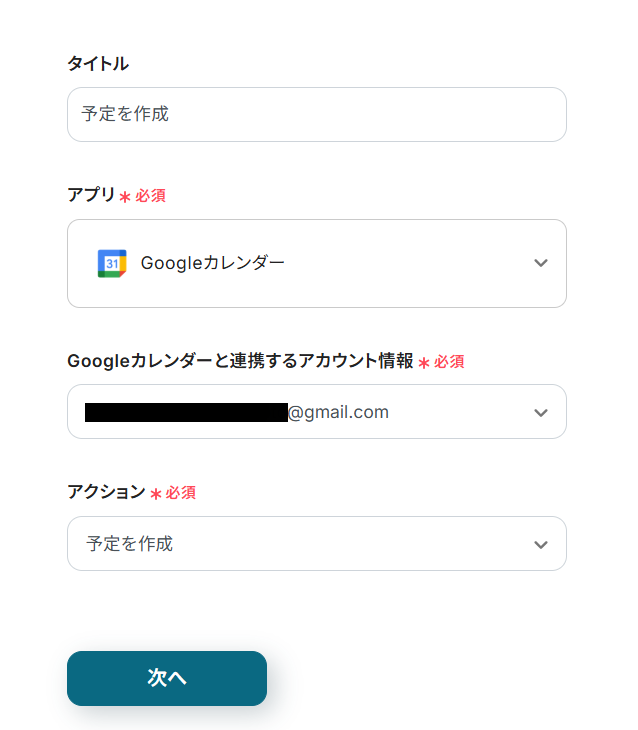Click the Googleカレンダーと連携するアカウント情報 label
The height and width of the screenshot is (730, 638).
click(x=240, y=361)
